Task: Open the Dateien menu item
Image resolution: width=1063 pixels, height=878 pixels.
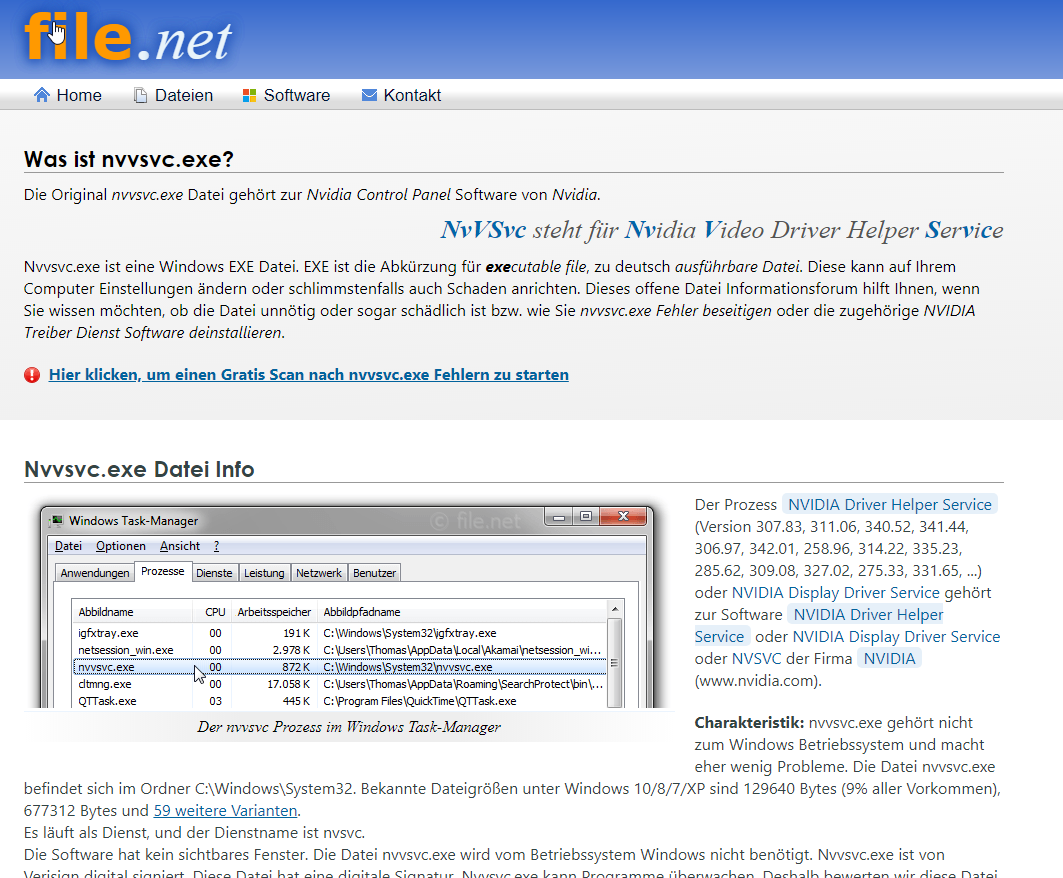Action: (183, 95)
